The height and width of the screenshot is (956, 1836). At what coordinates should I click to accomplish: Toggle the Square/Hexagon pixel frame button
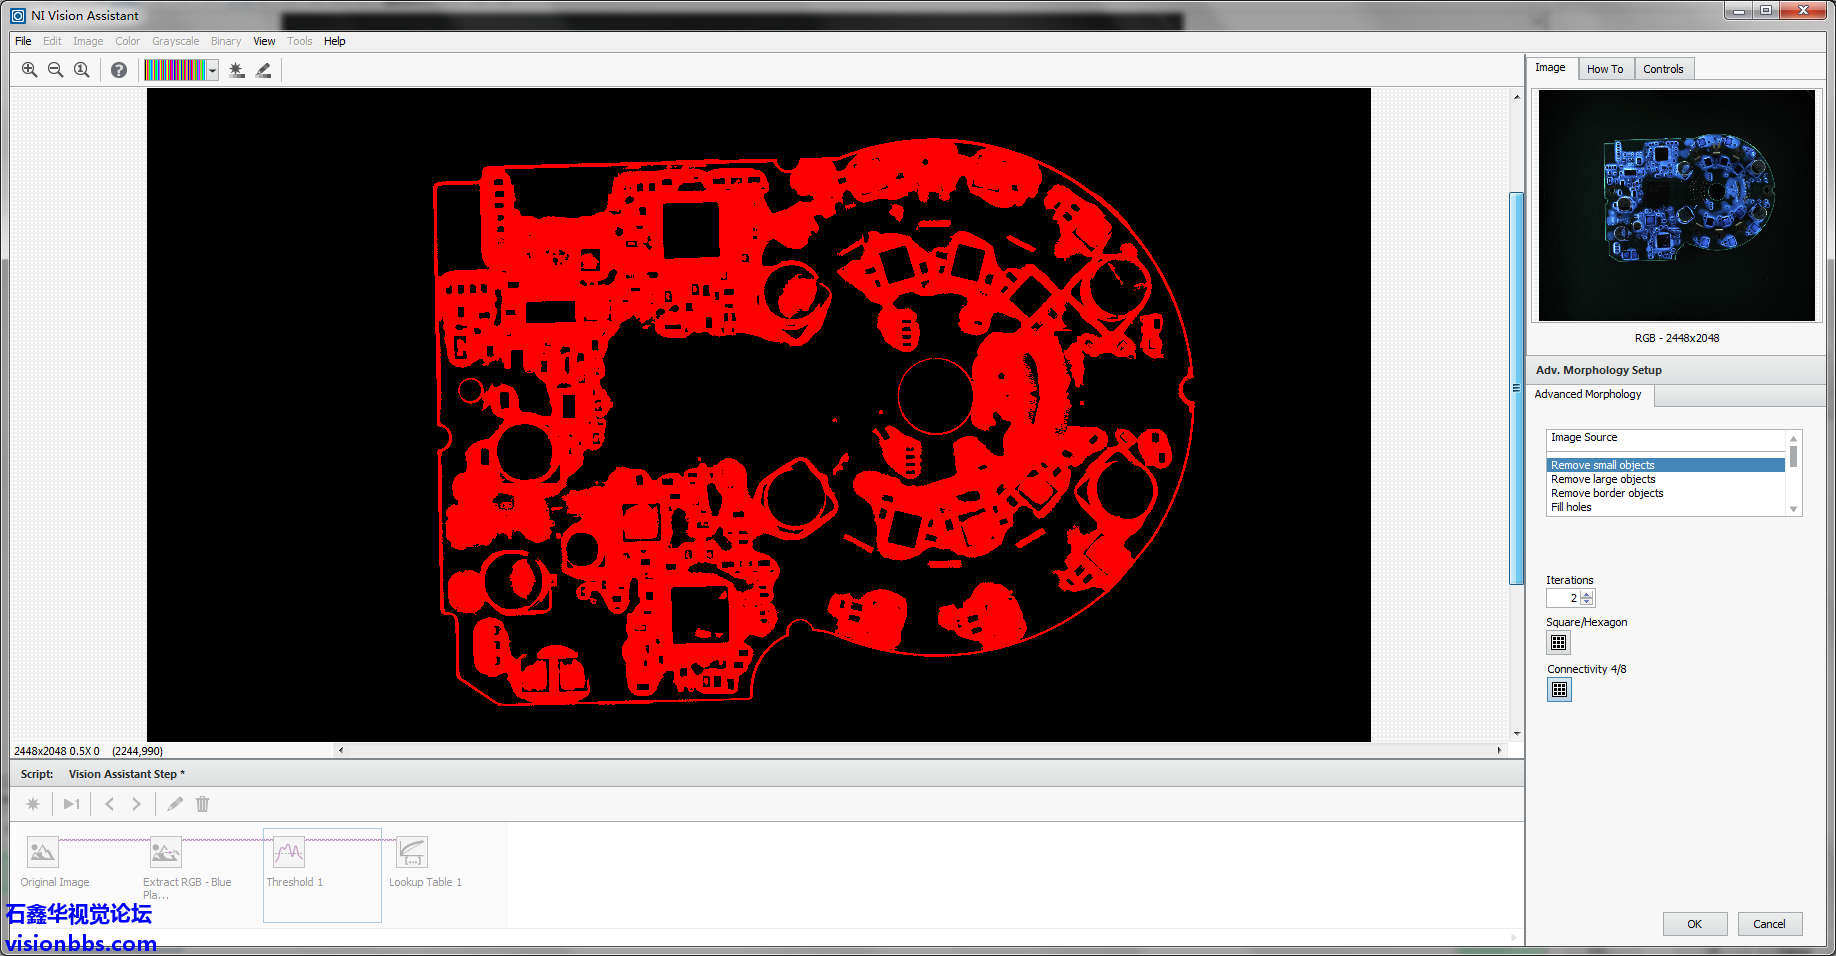coord(1559,643)
